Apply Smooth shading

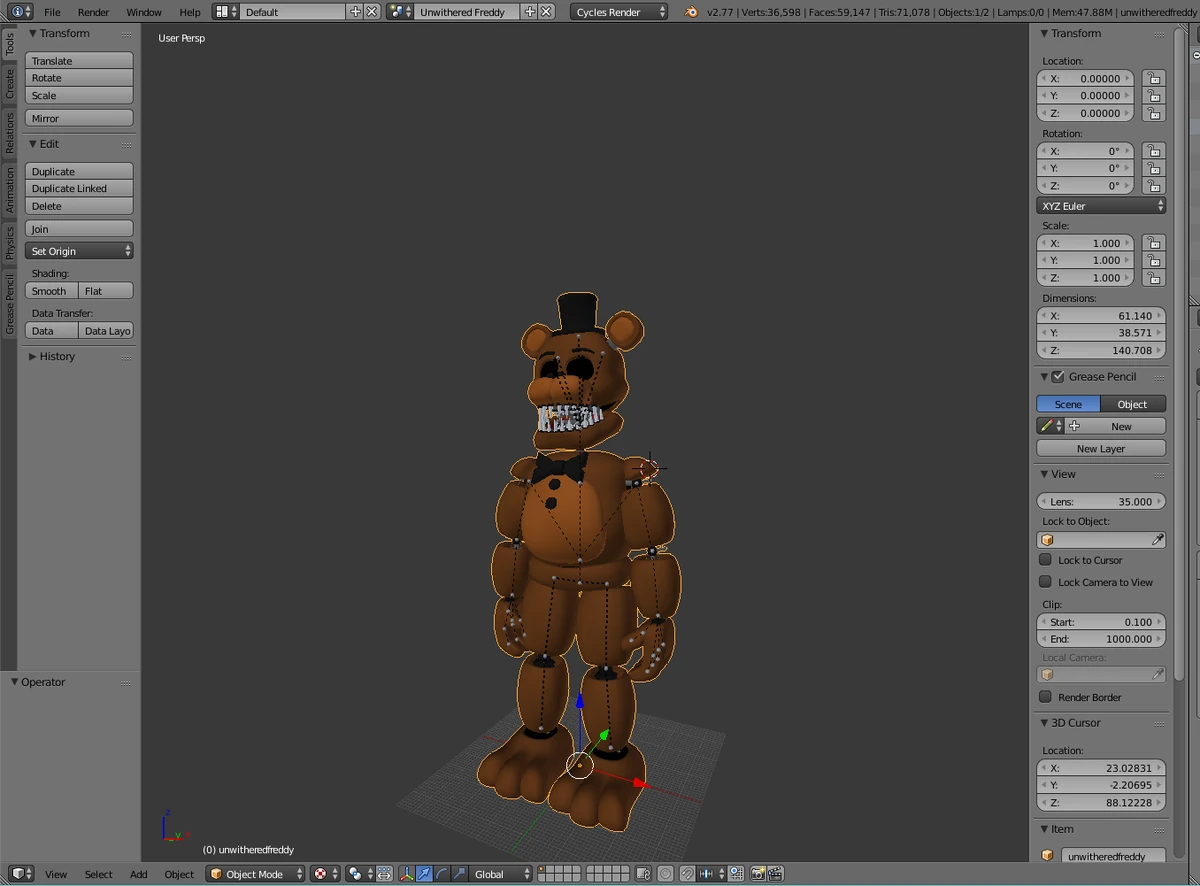tap(49, 290)
